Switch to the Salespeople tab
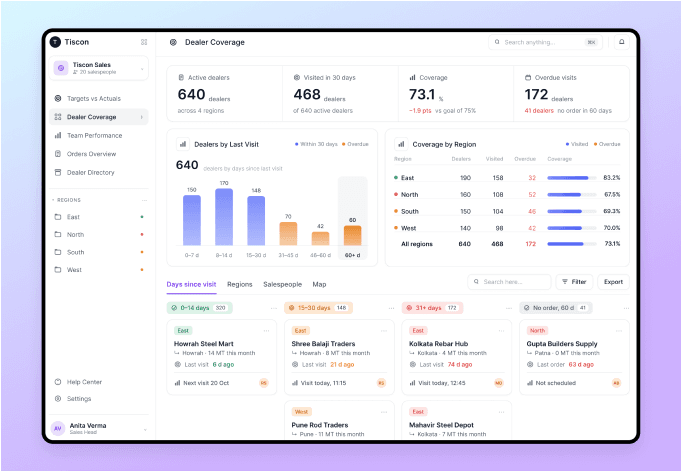Viewport: 682px width, 472px height. (x=282, y=284)
